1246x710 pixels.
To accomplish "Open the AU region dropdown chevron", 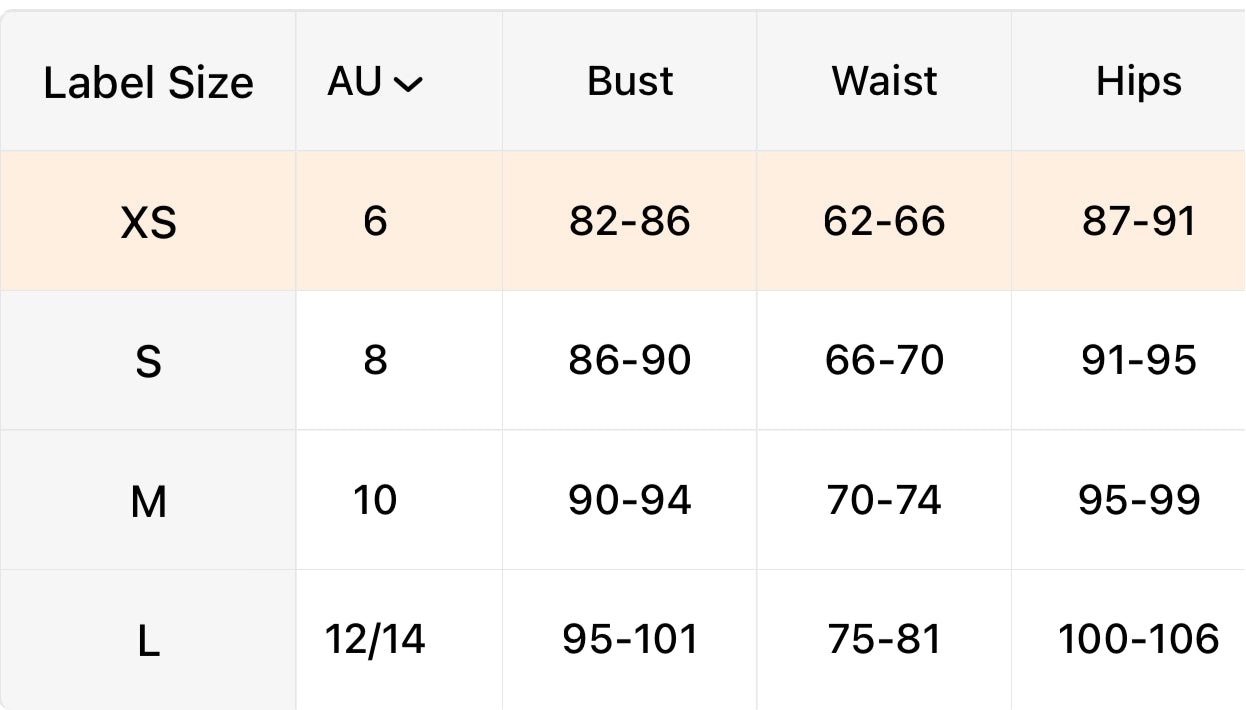I will point(408,85).
